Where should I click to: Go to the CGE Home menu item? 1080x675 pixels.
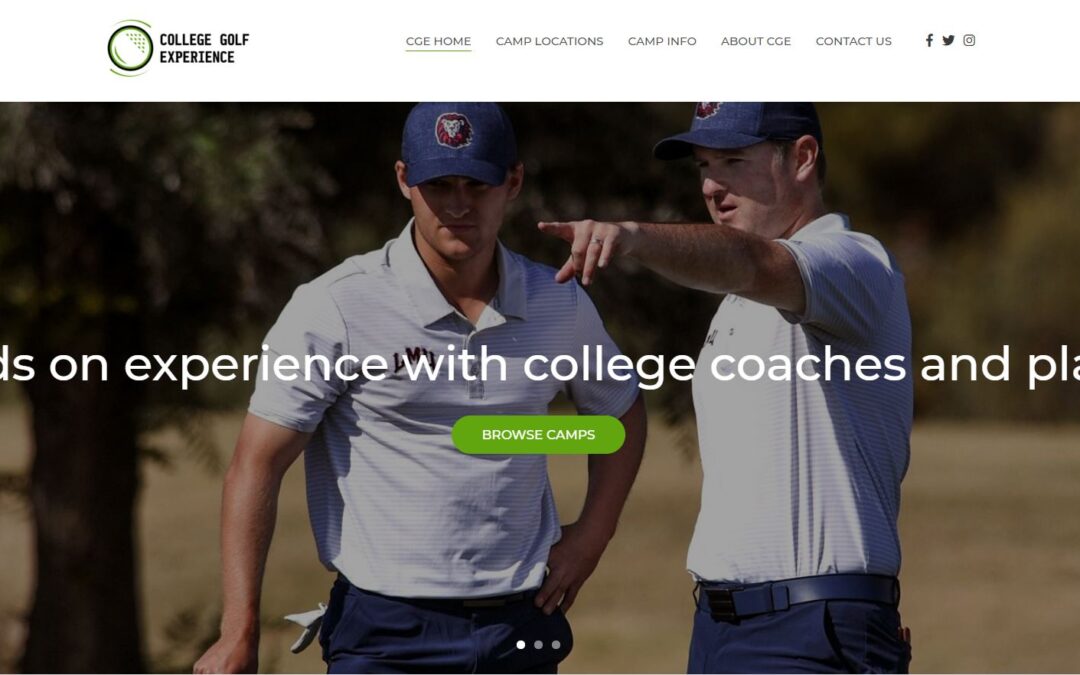pos(438,41)
